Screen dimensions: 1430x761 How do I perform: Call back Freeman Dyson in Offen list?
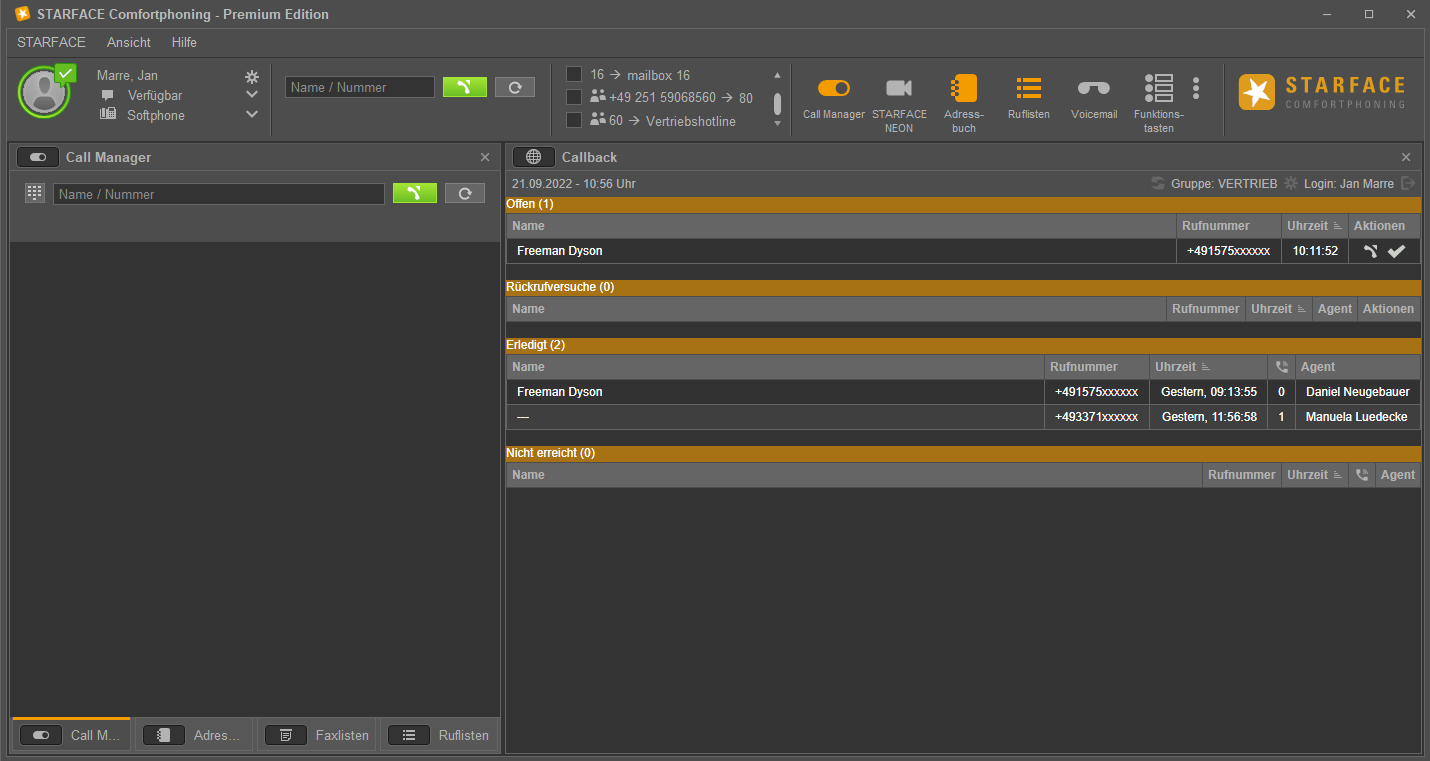(1370, 251)
